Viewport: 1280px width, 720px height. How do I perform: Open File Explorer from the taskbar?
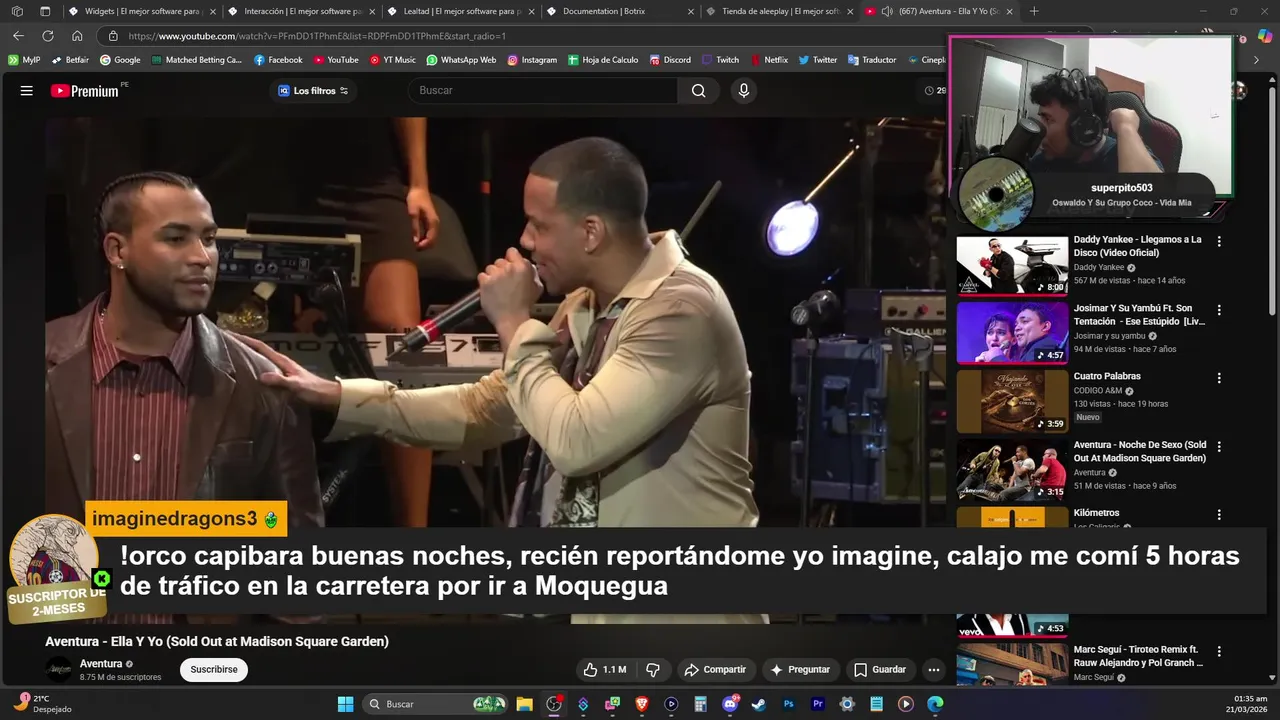point(525,704)
